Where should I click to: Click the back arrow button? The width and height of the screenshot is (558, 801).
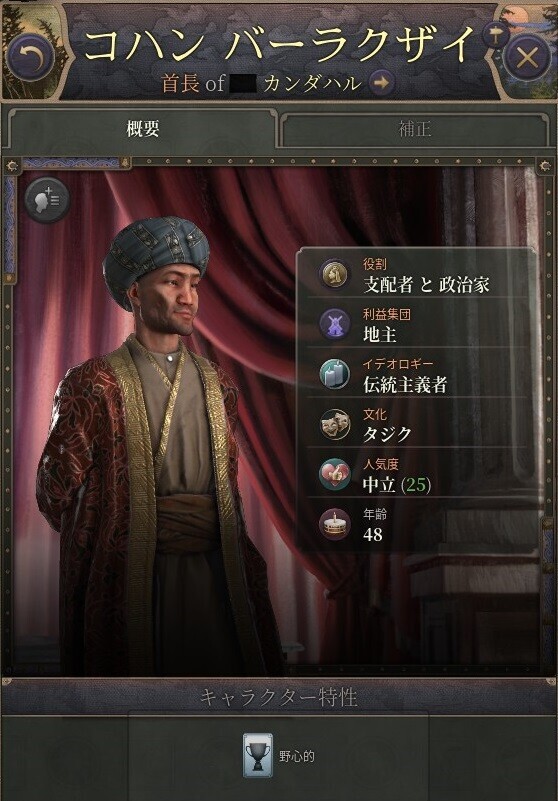[30, 58]
